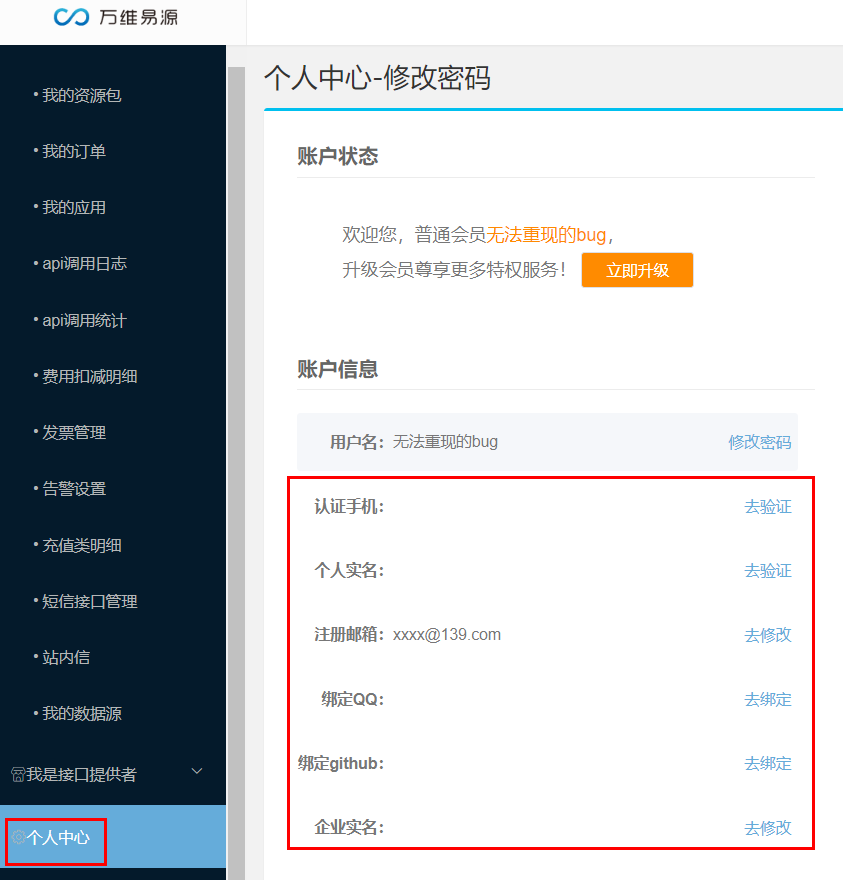Click 去验证 next to 个人实名
Viewport: 843px width, 880px height.
click(x=768, y=571)
